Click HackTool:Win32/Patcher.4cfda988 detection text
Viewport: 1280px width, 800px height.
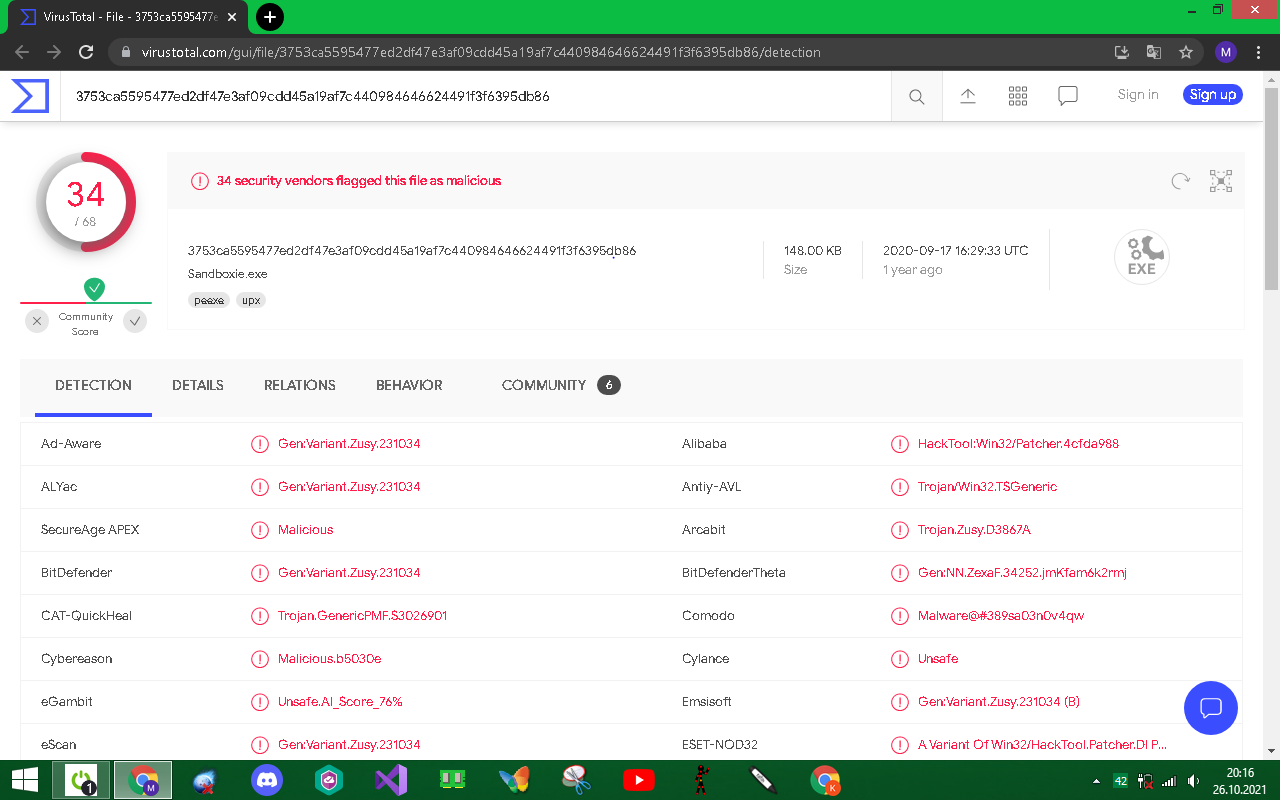(x=1018, y=444)
